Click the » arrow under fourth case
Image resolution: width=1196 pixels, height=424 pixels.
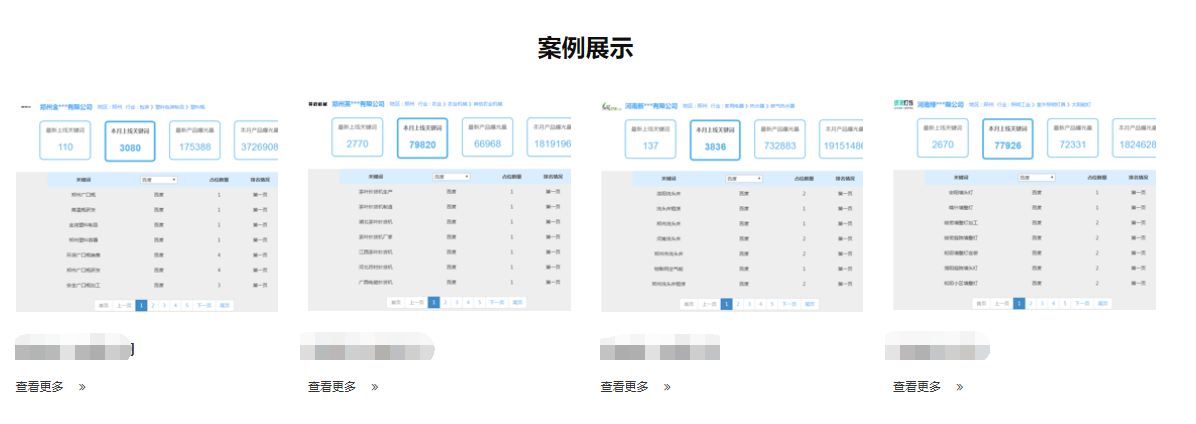pos(959,387)
